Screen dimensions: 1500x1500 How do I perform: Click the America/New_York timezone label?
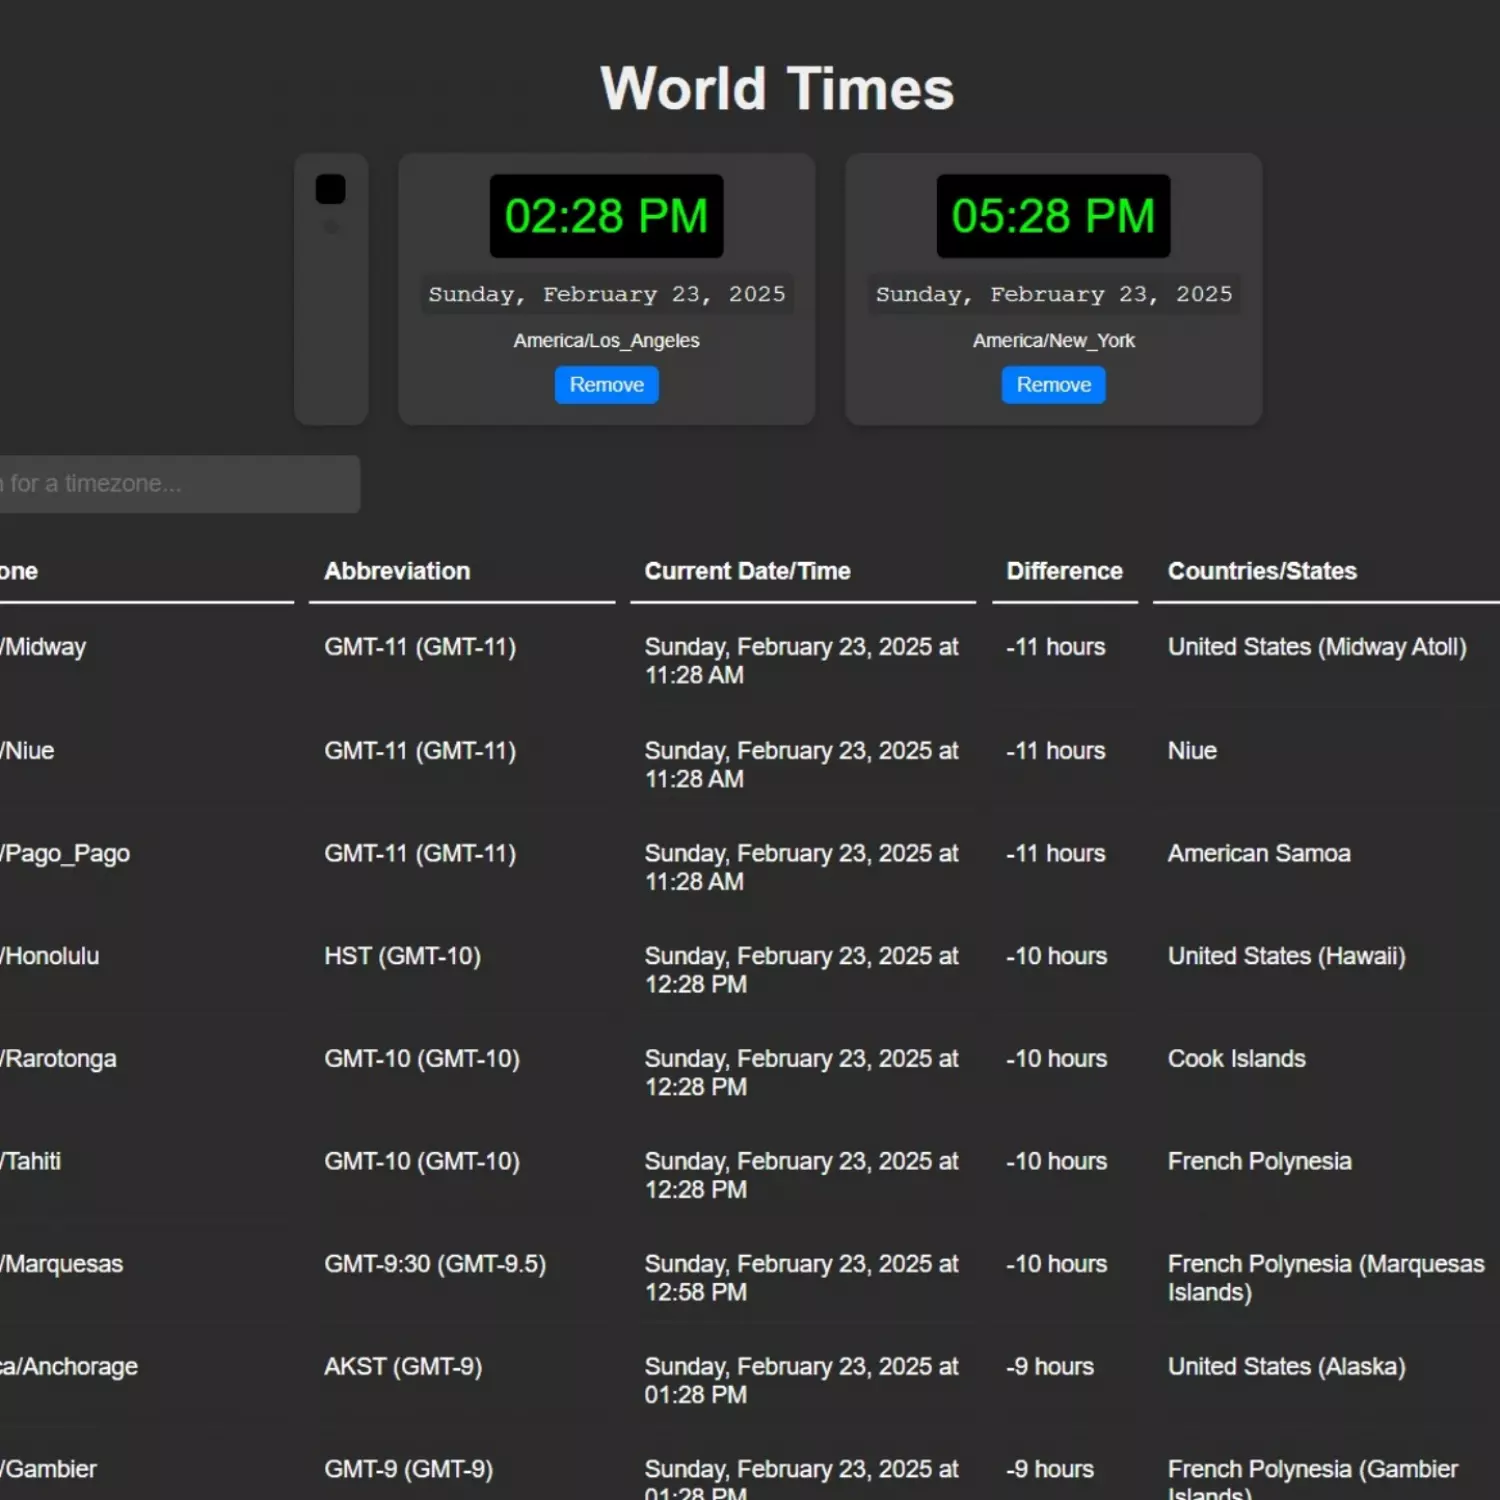coord(1053,341)
